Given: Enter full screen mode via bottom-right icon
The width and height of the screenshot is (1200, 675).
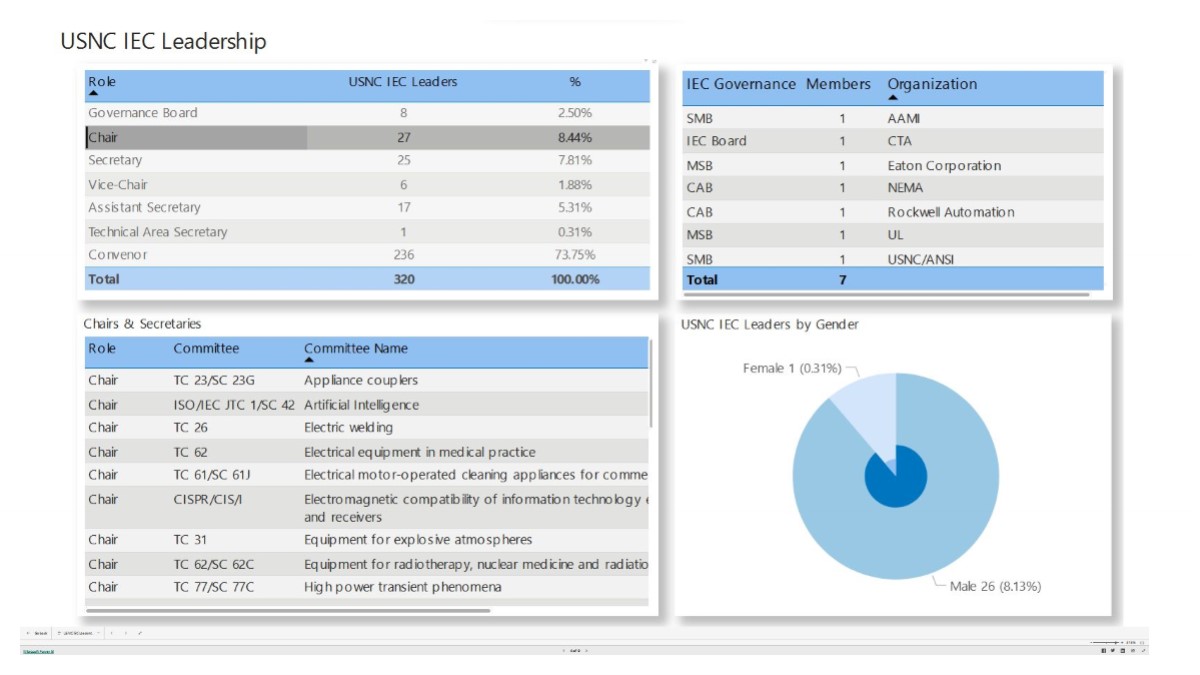Looking at the screenshot, I should pos(1143,651).
